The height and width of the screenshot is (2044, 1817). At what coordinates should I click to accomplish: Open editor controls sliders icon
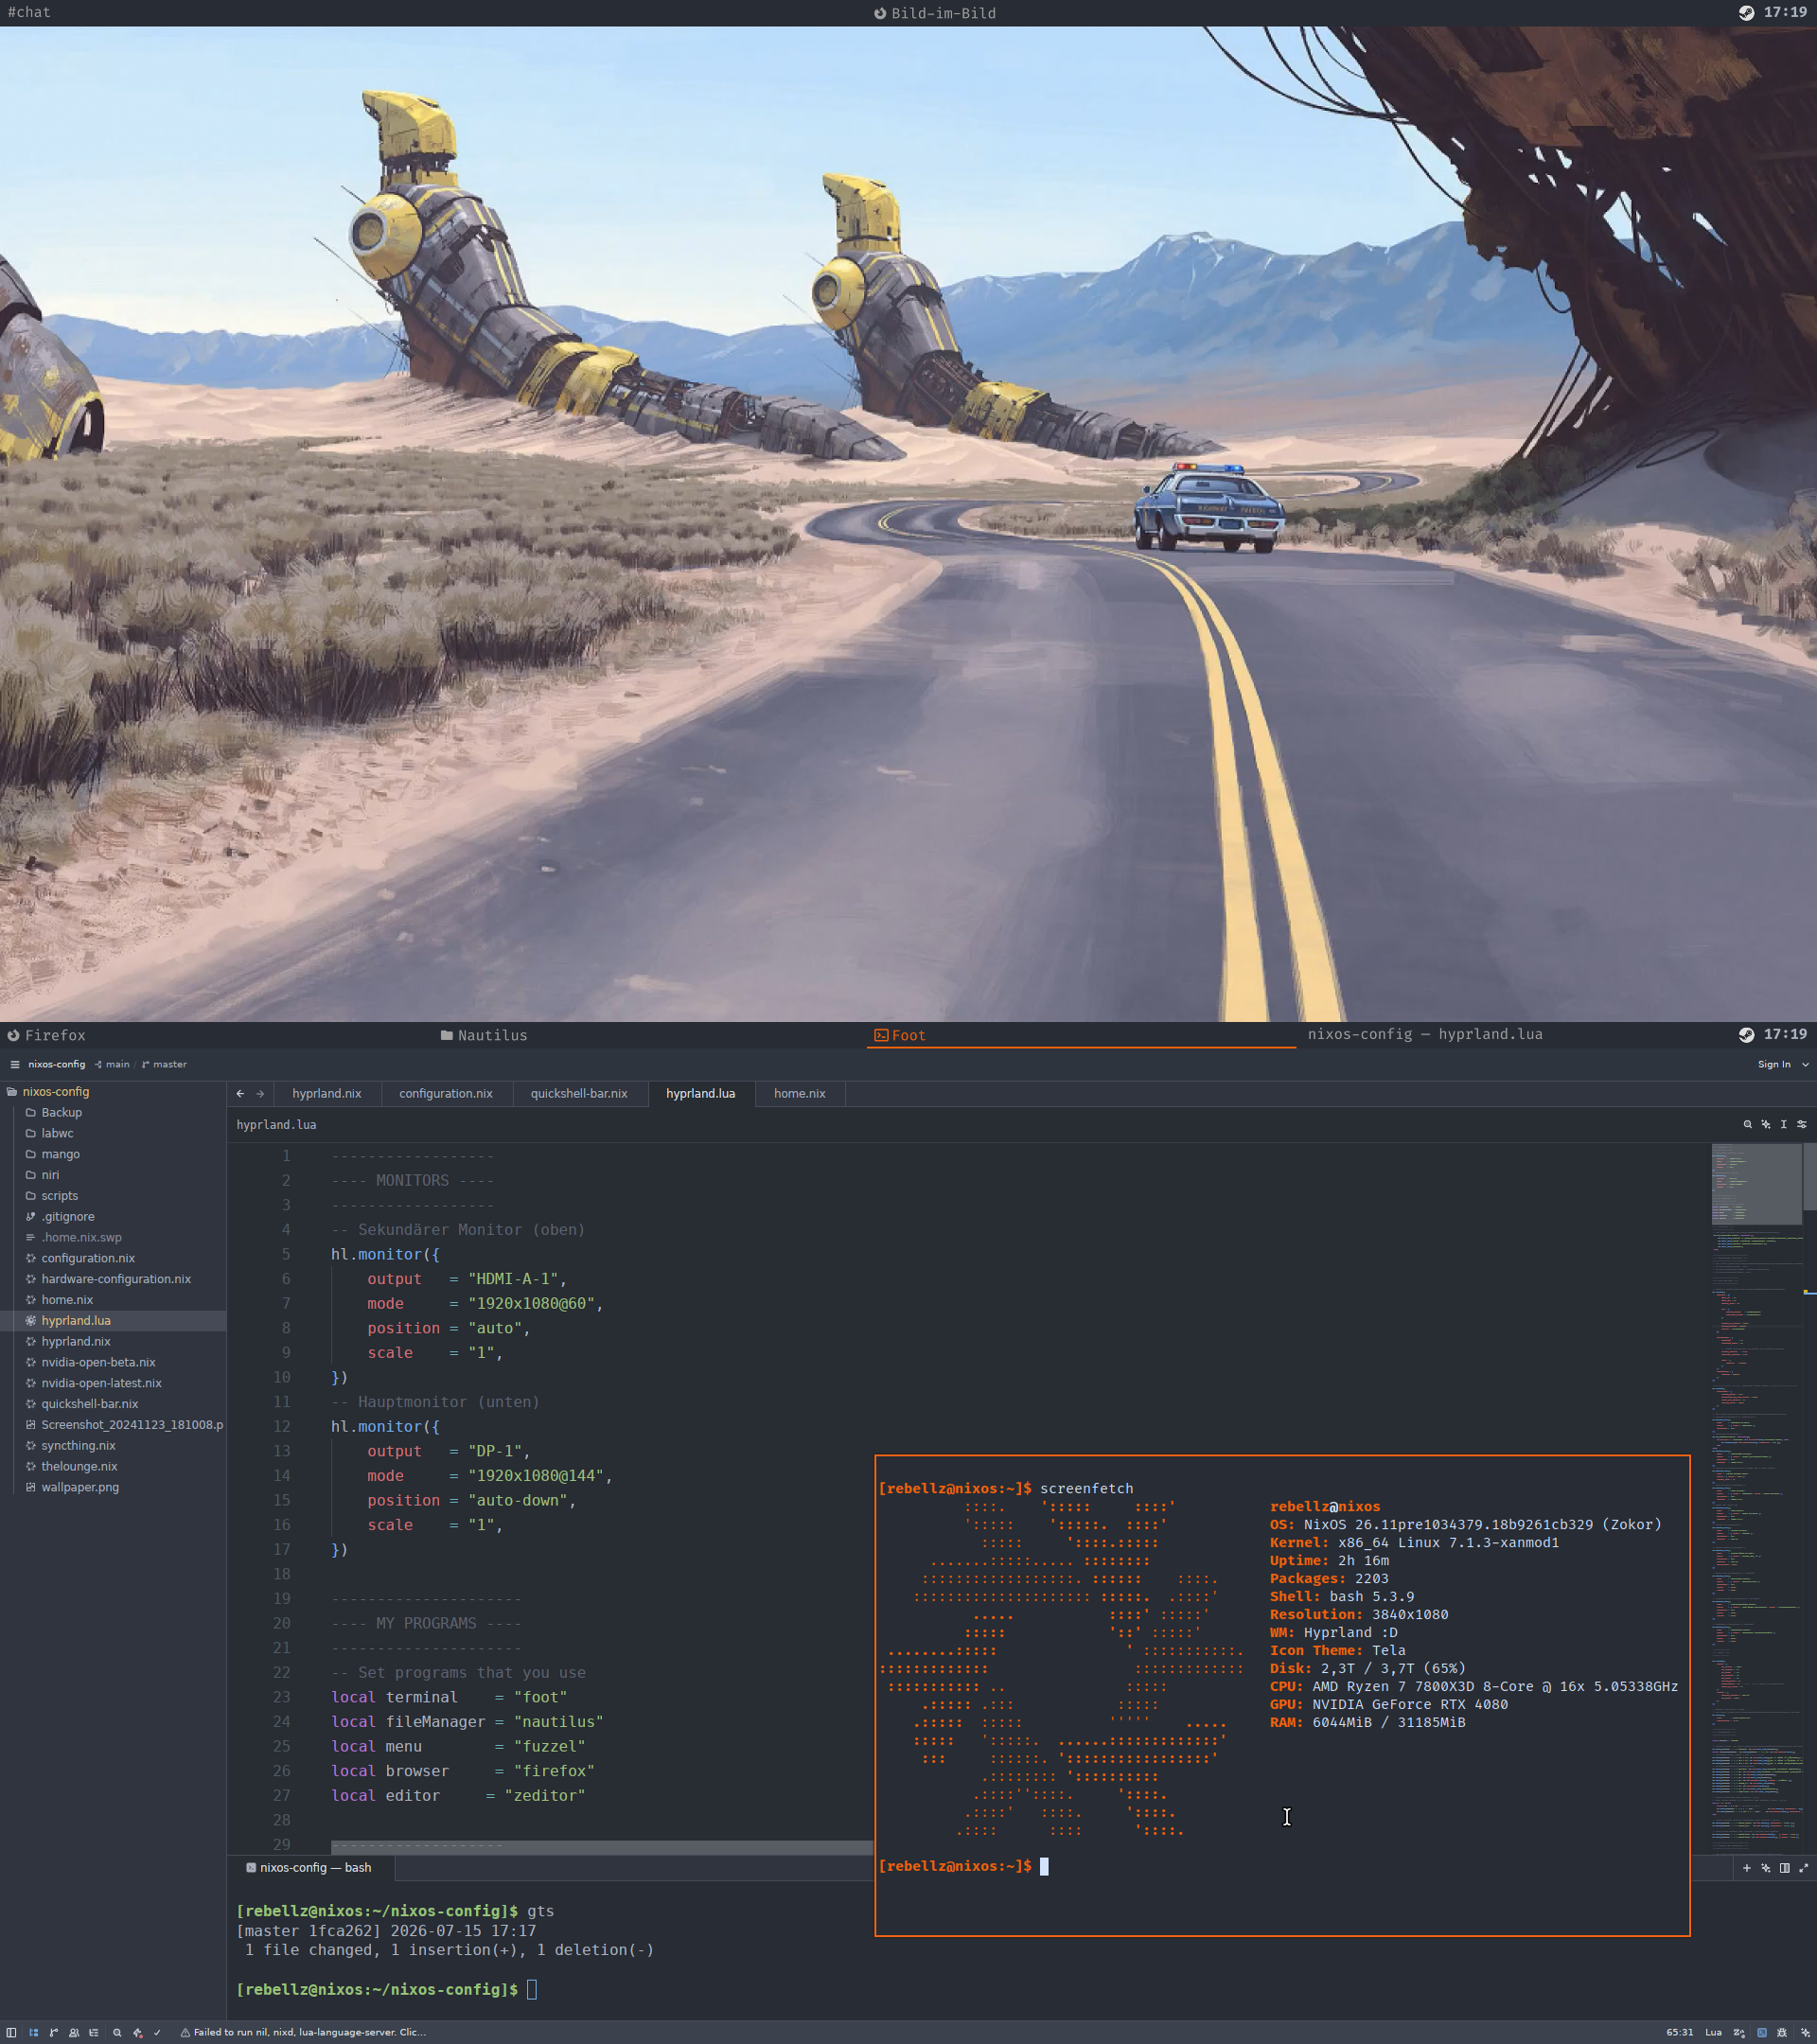(1802, 1124)
